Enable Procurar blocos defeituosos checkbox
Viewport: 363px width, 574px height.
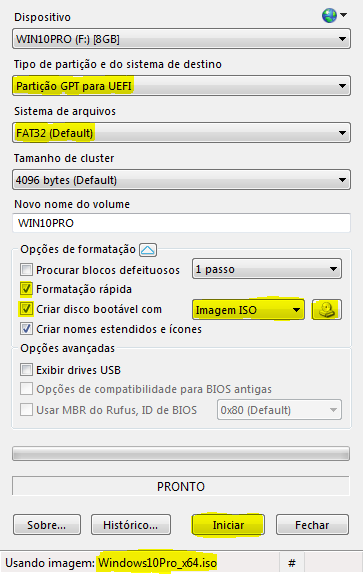26,270
